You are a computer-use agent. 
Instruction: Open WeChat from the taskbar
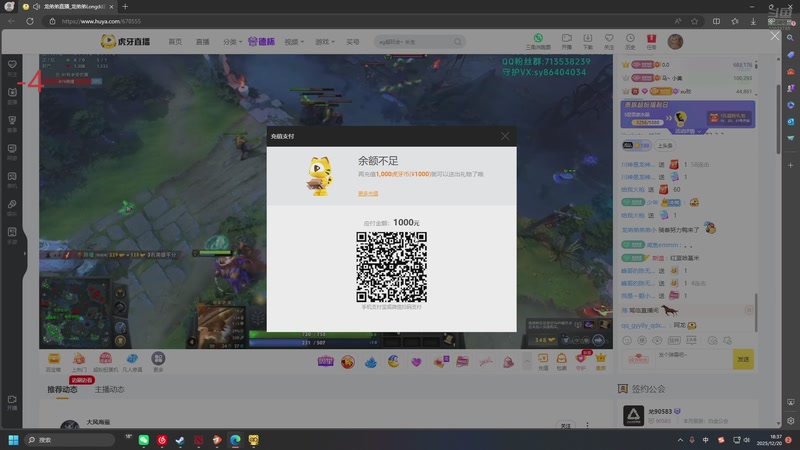tap(144, 440)
